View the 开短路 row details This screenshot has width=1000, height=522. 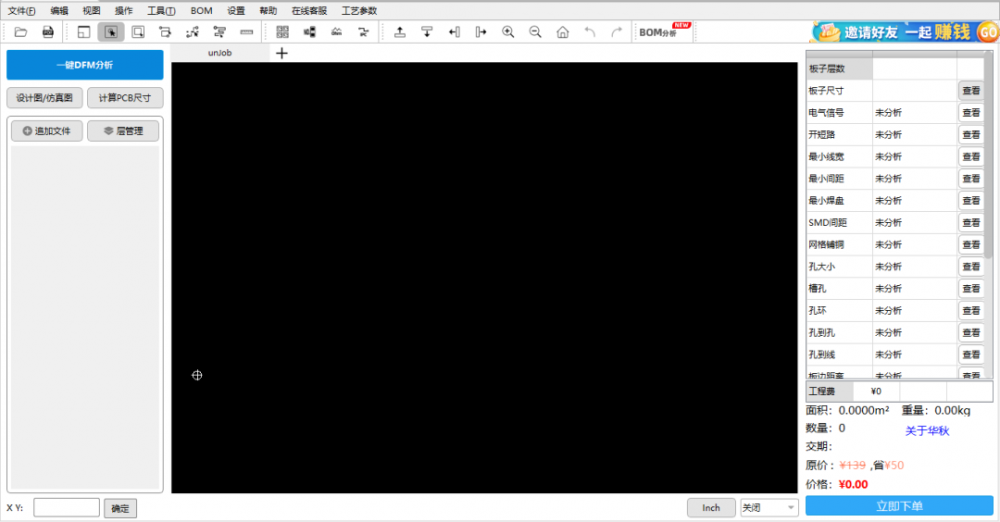click(971, 135)
